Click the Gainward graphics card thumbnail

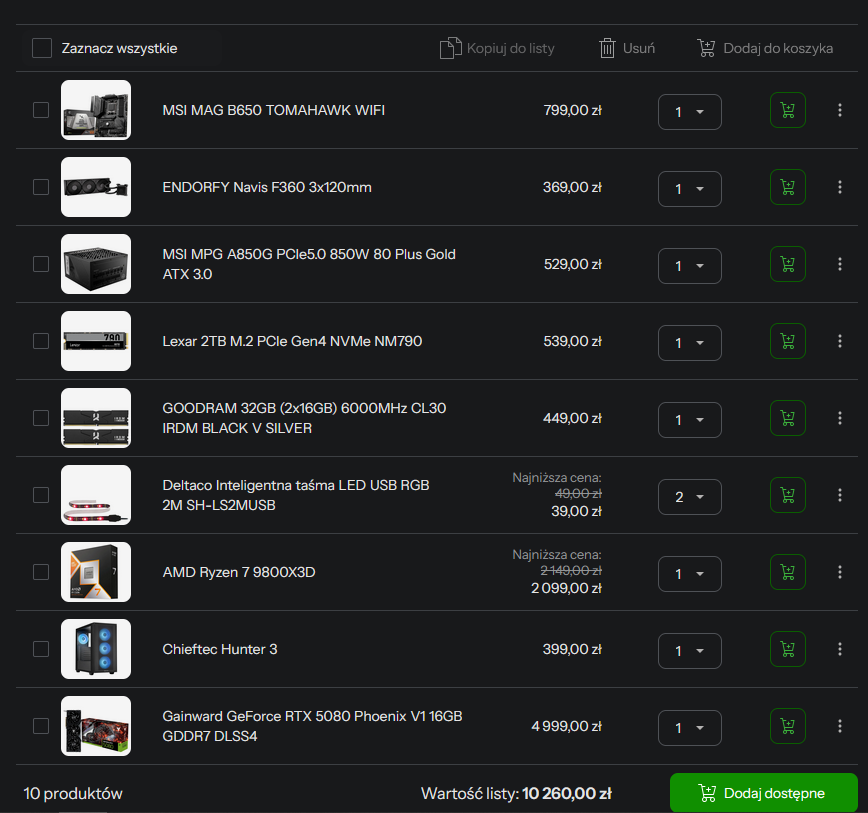(96, 726)
